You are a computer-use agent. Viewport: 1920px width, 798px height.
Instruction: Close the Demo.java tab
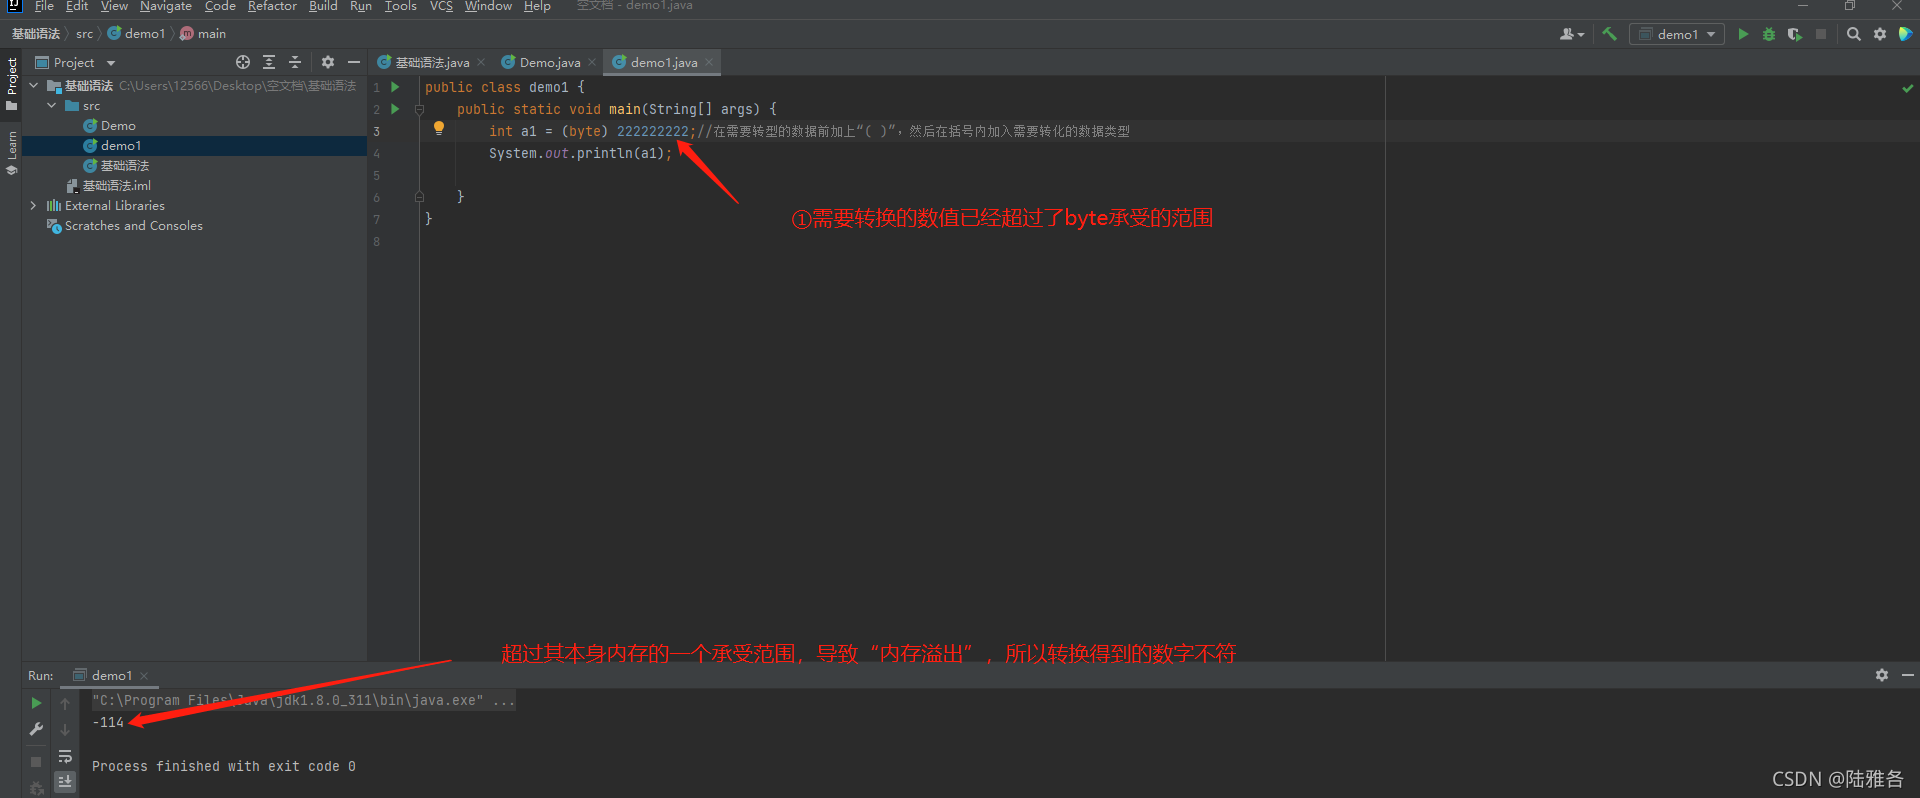pyautogui.click(x=592, y=62)
